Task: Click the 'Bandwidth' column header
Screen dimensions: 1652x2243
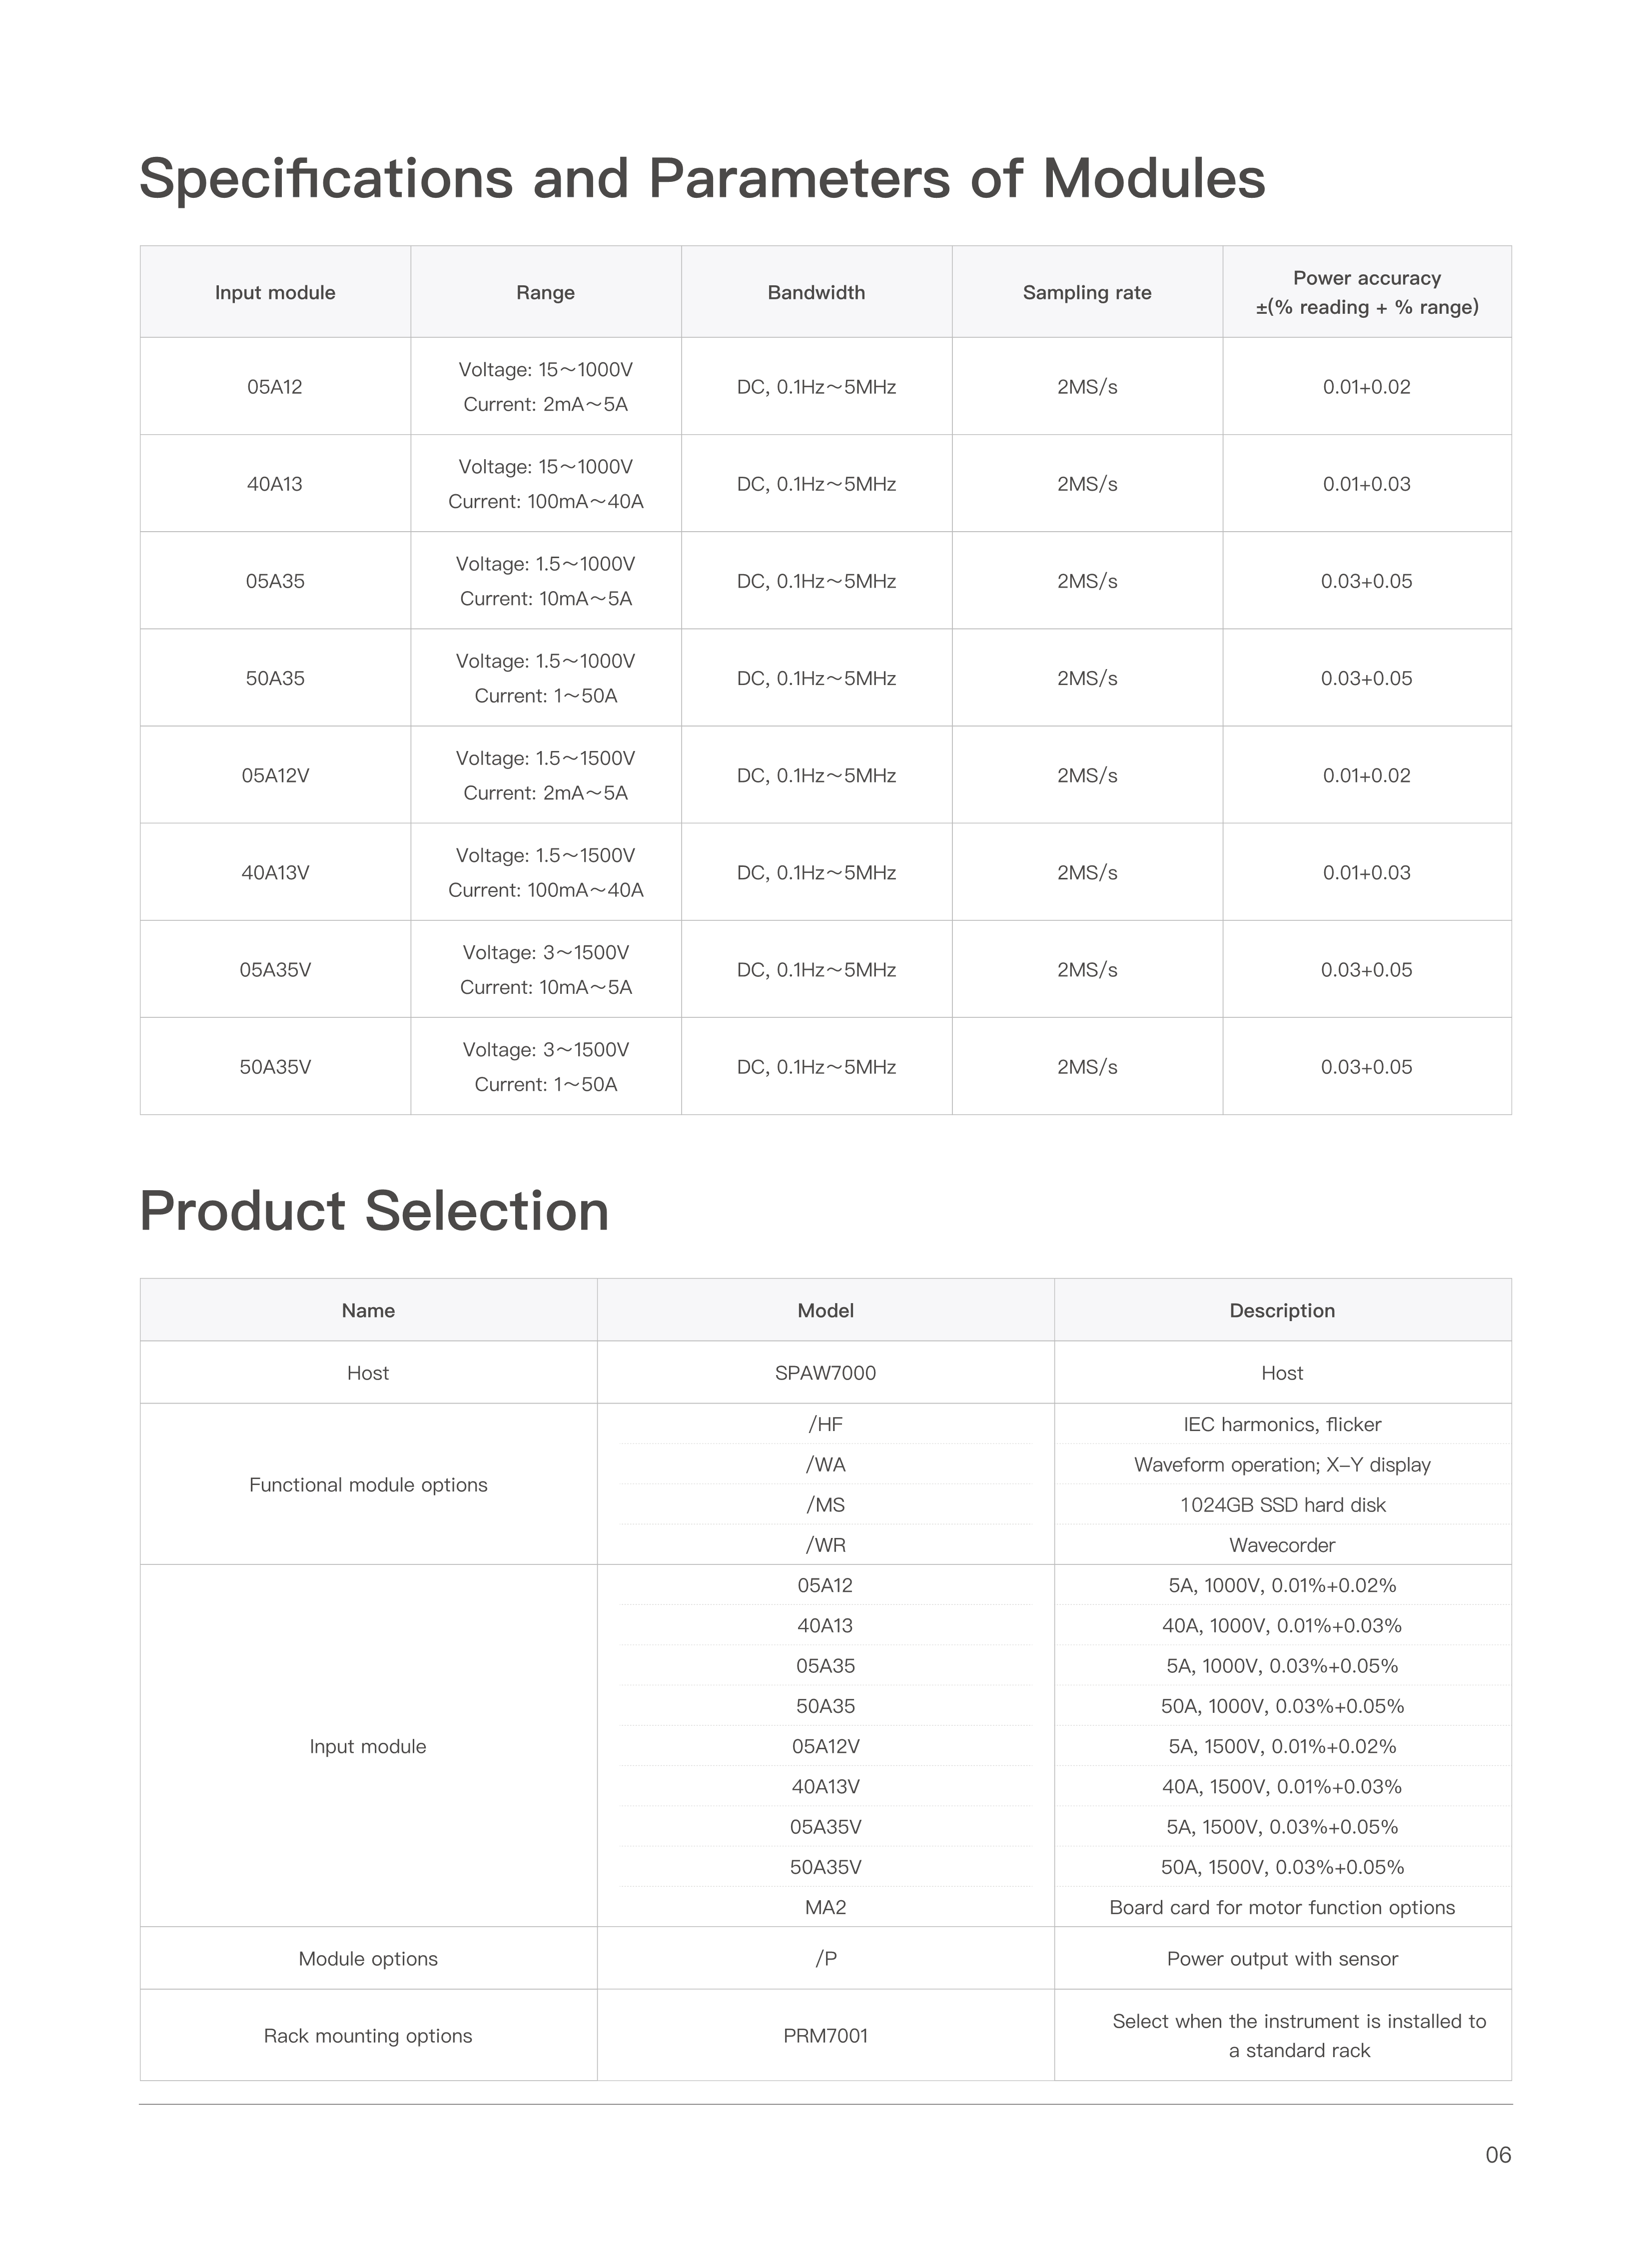Action: tap(816, 293)
